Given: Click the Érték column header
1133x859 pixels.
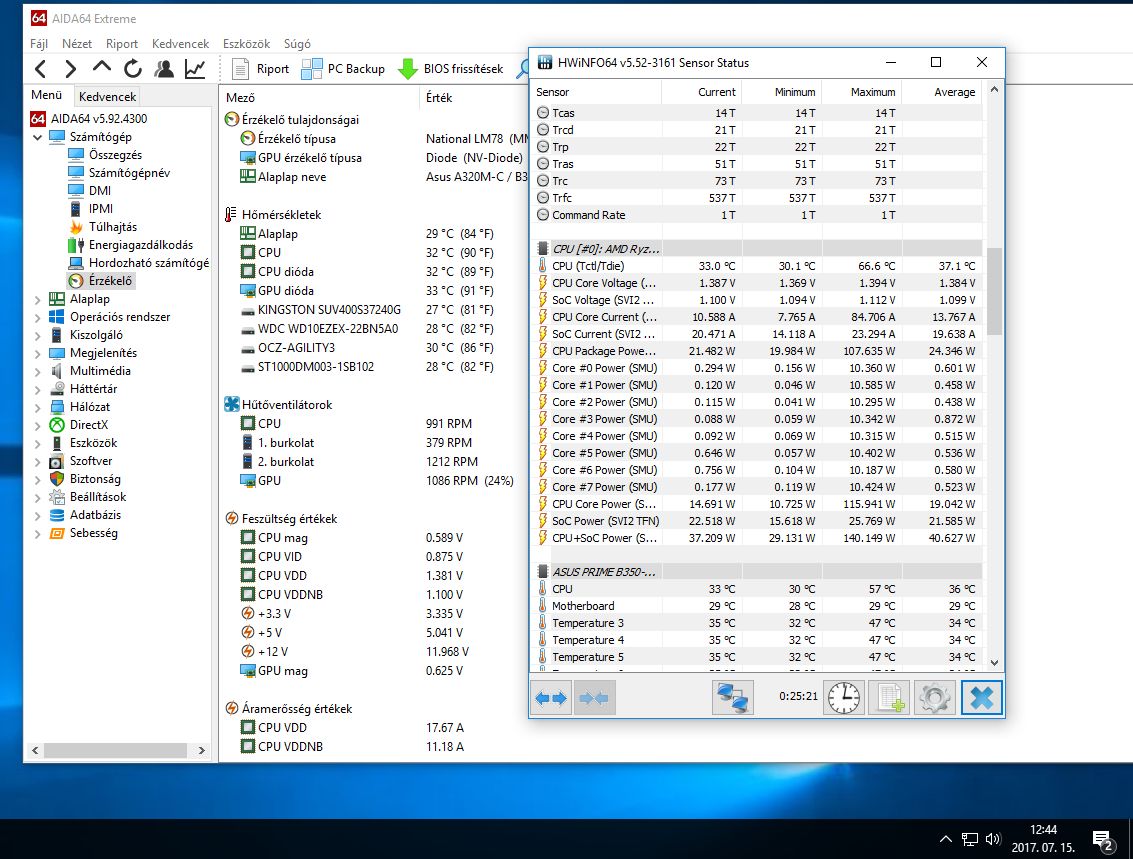Looking at the screenshot, I should tap(474, 98).
